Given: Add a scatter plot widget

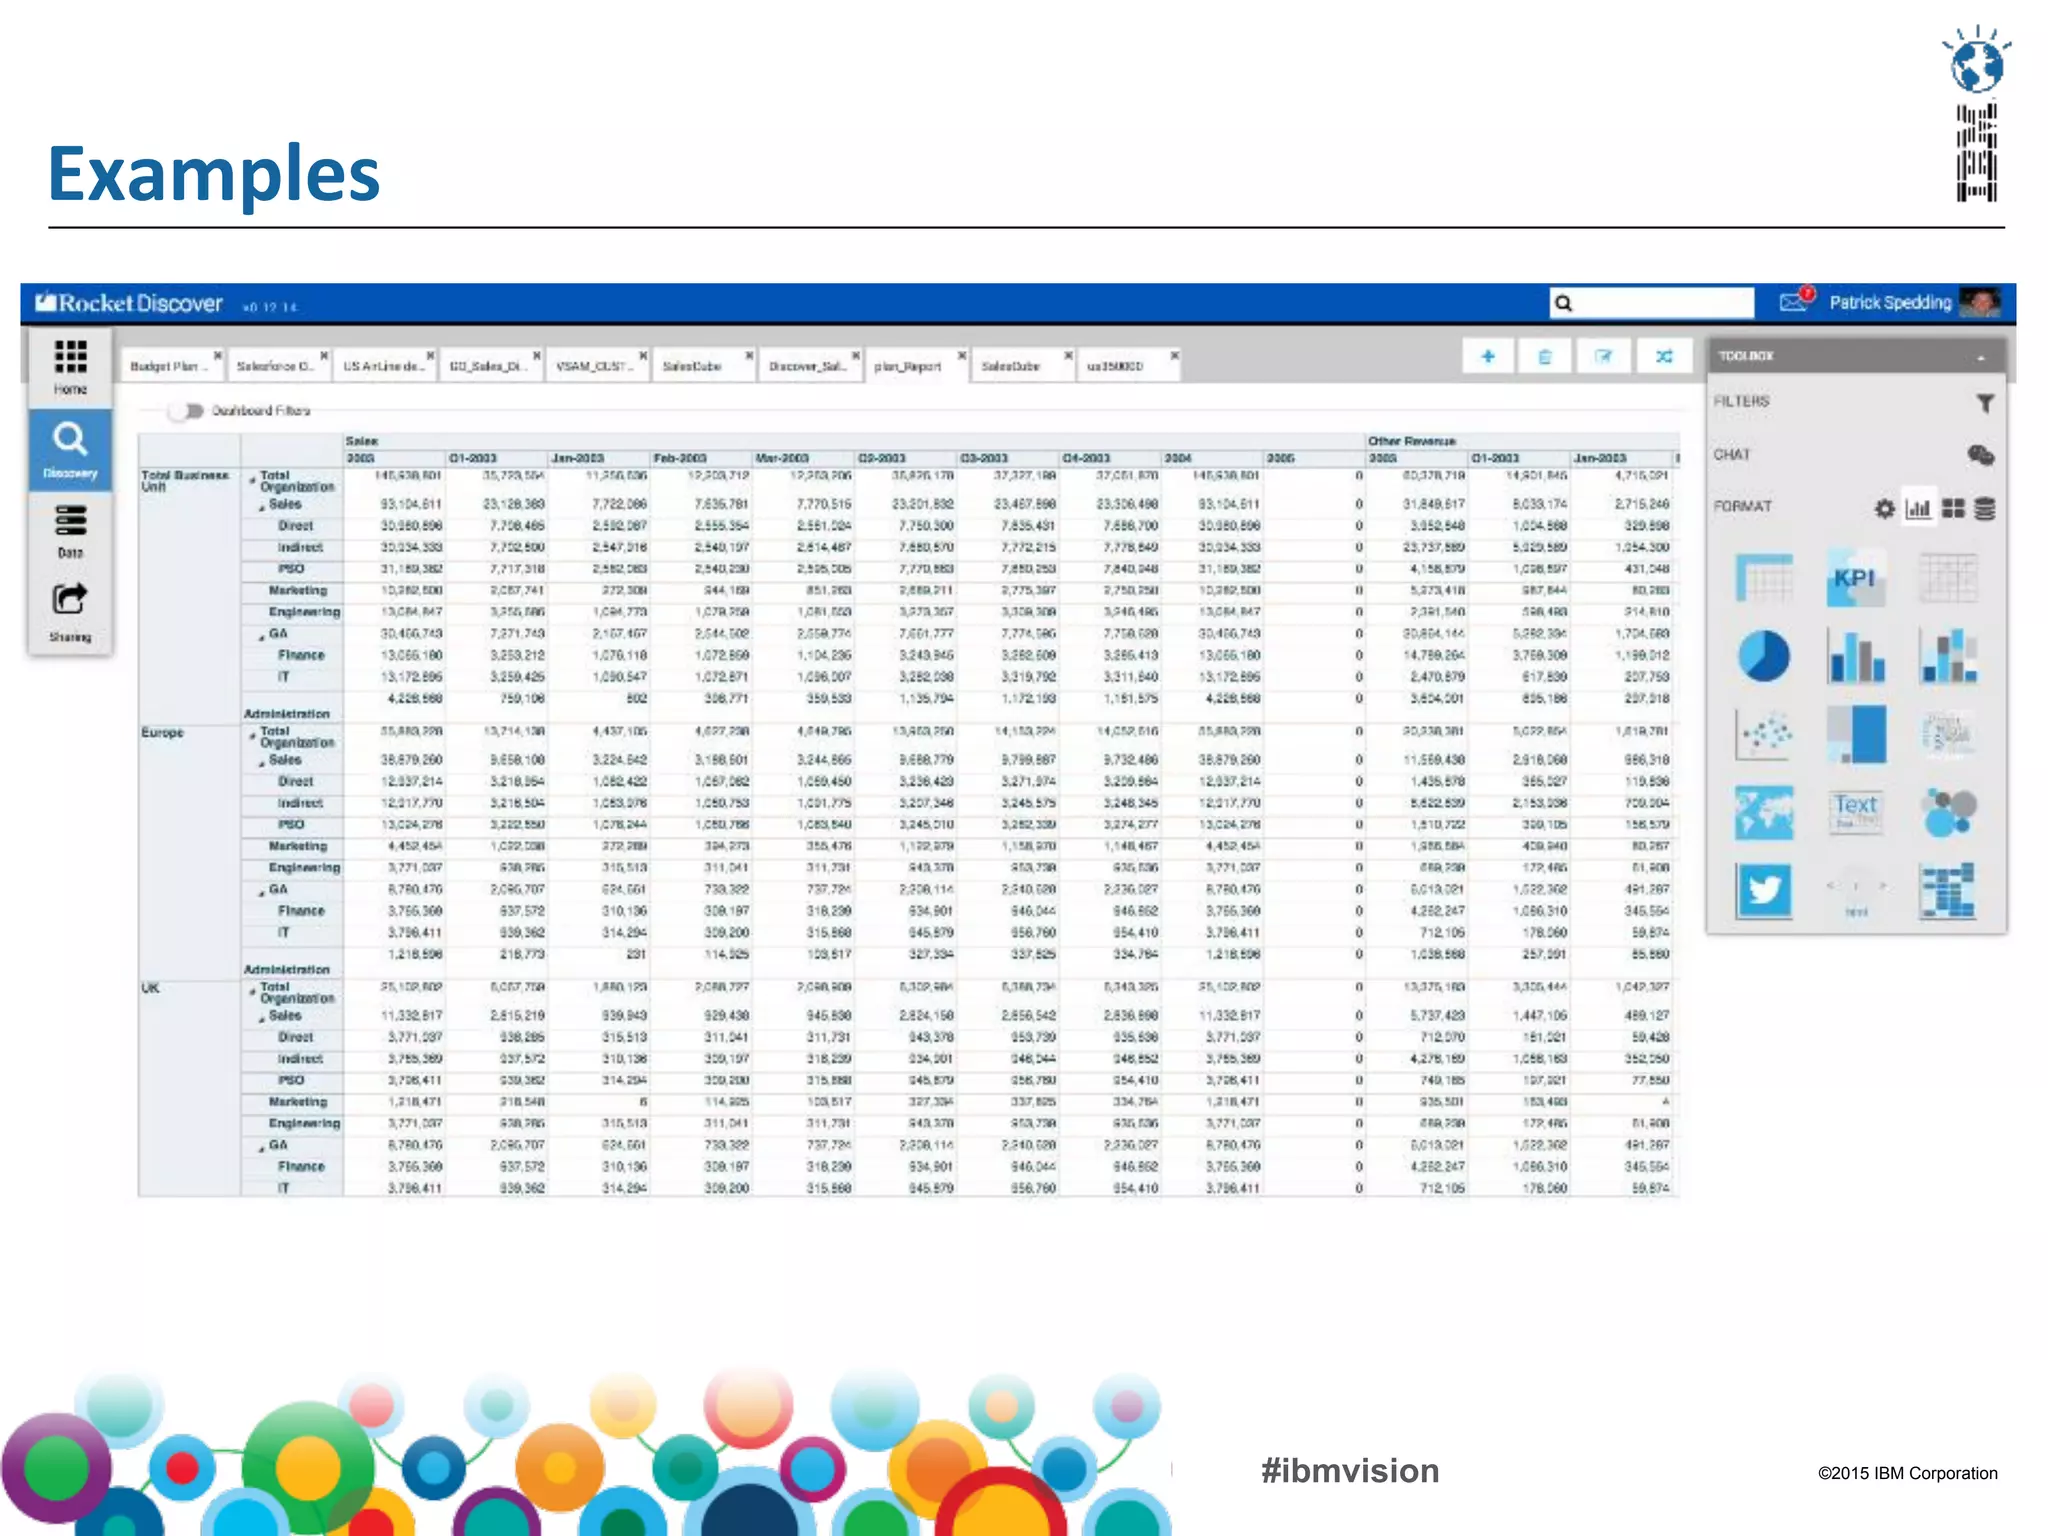Looking at the screenshot, I should (1764, 734).
